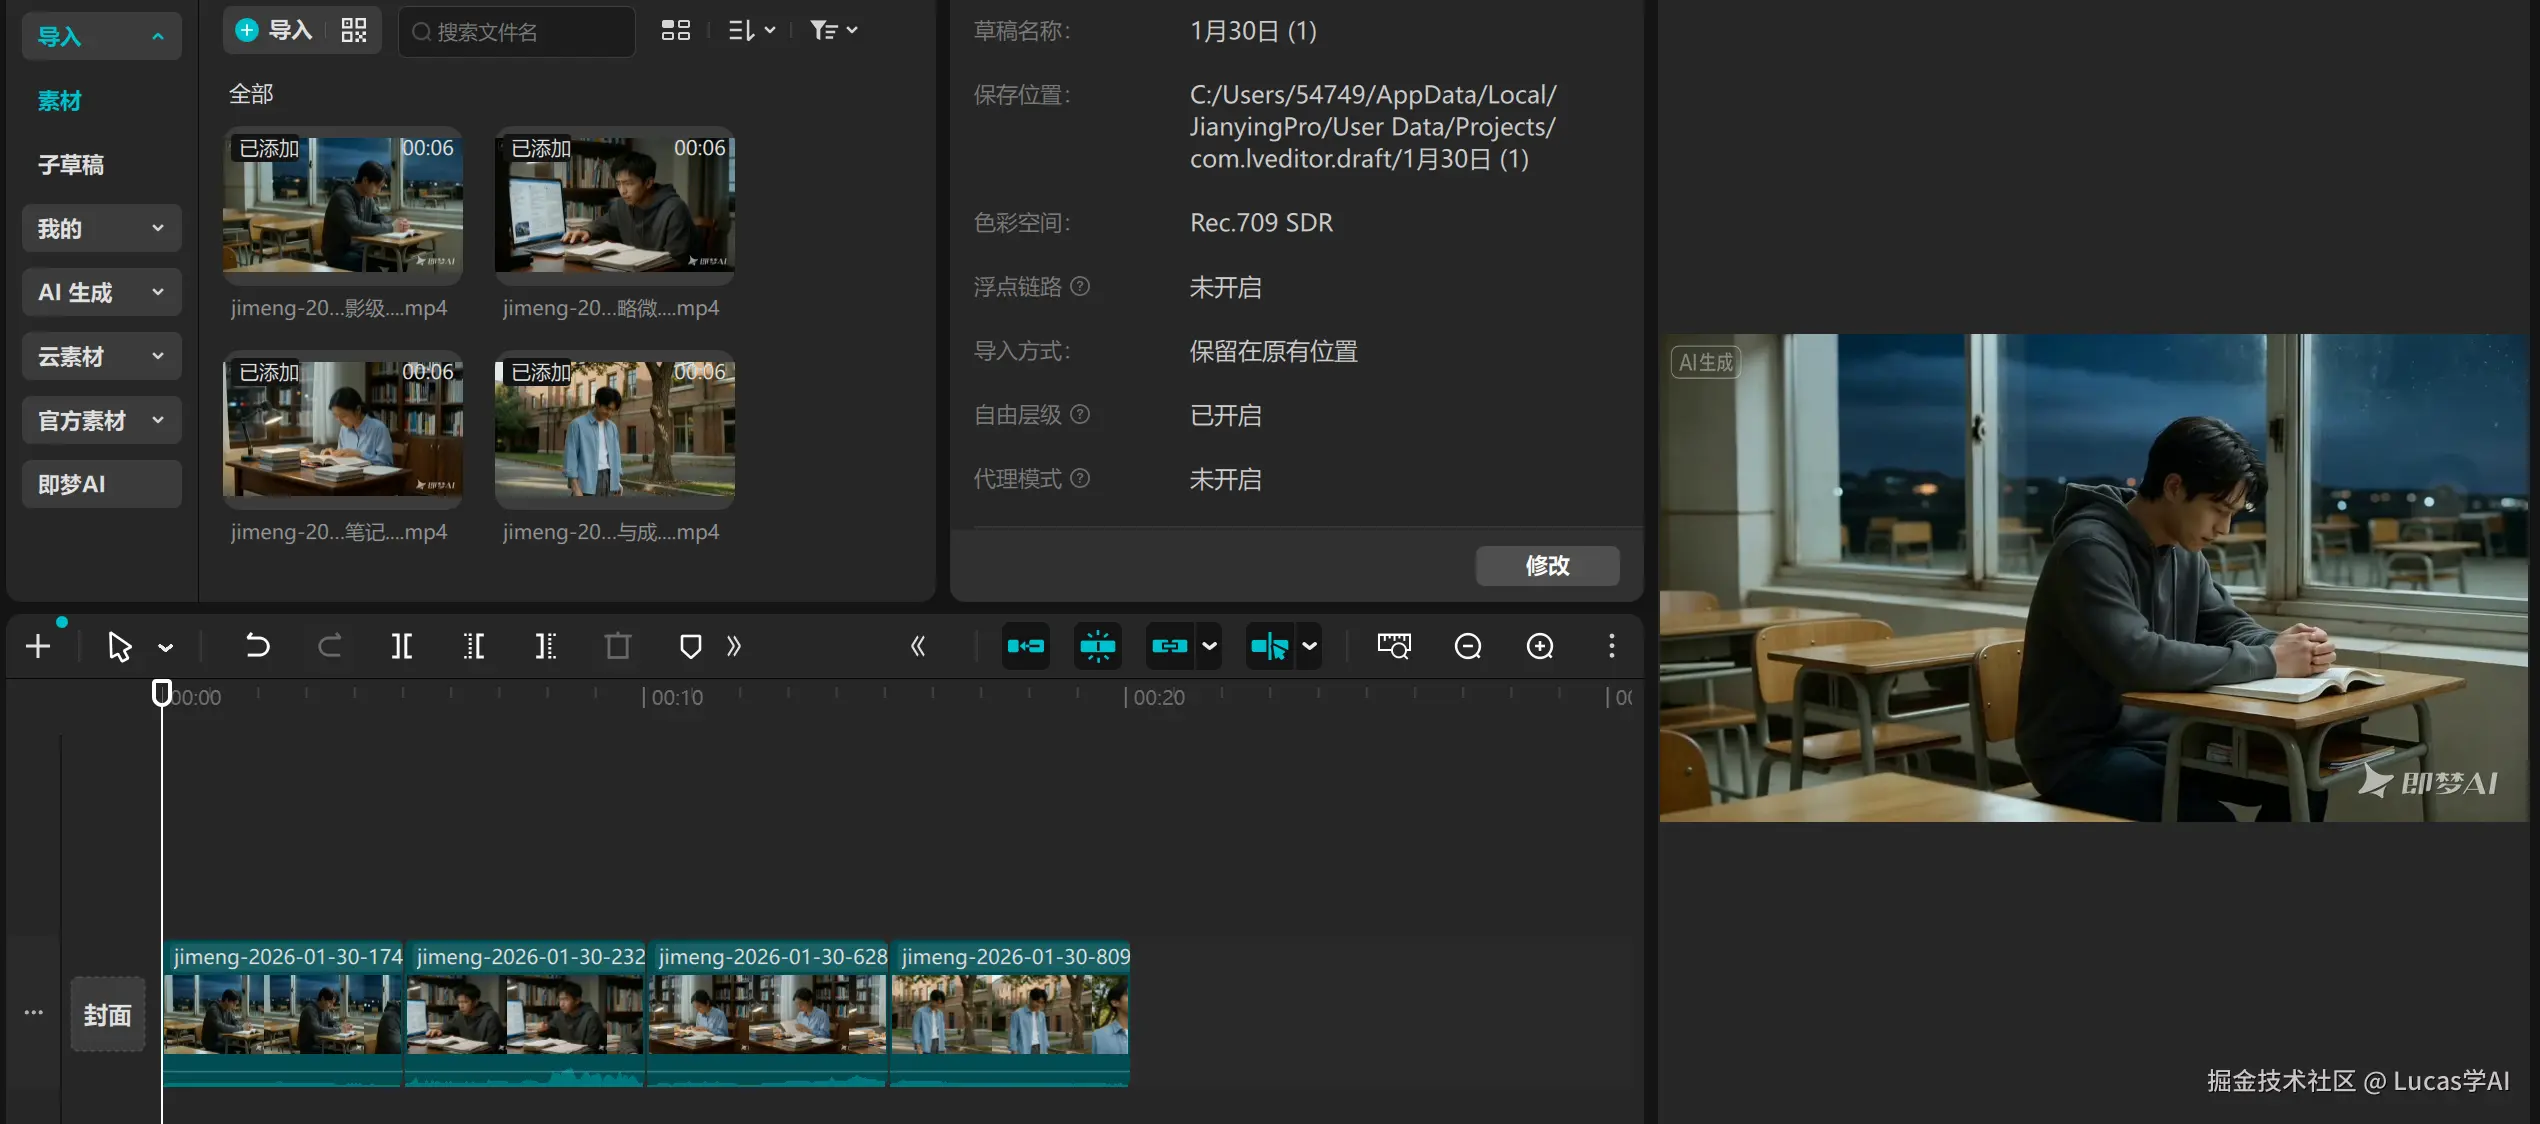
Task: Toggle auto snapping in timeline
Action: click(x=1098, y=646)
